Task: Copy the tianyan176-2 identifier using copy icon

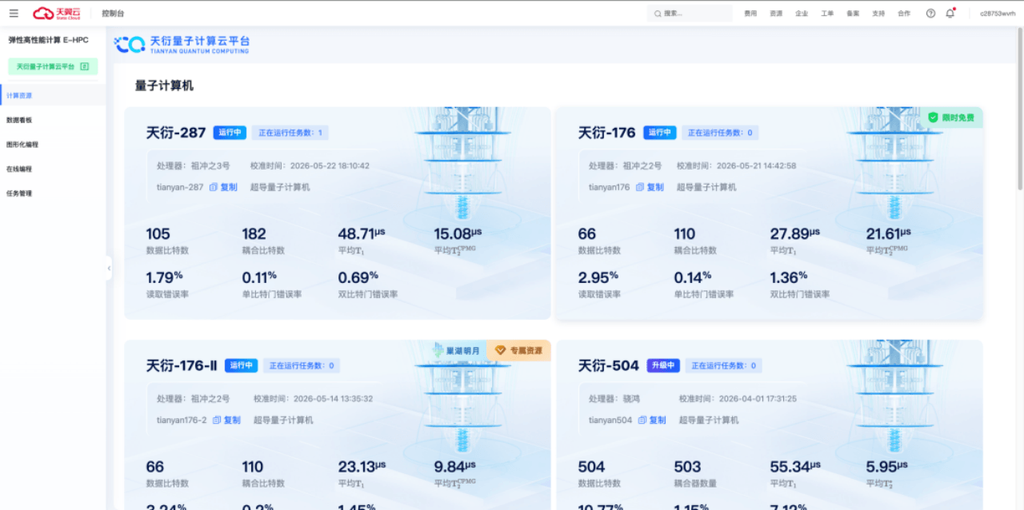Action: pos(217,421)
